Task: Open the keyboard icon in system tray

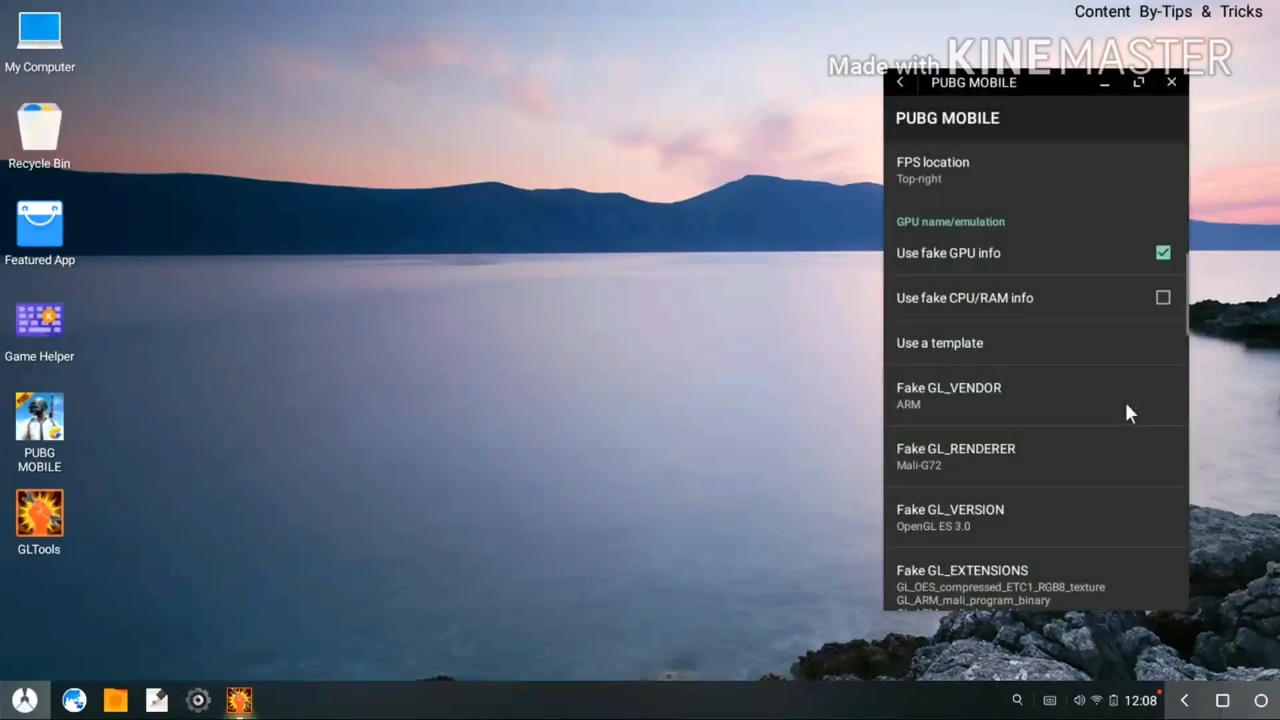Action: (x=1049, y=701)
